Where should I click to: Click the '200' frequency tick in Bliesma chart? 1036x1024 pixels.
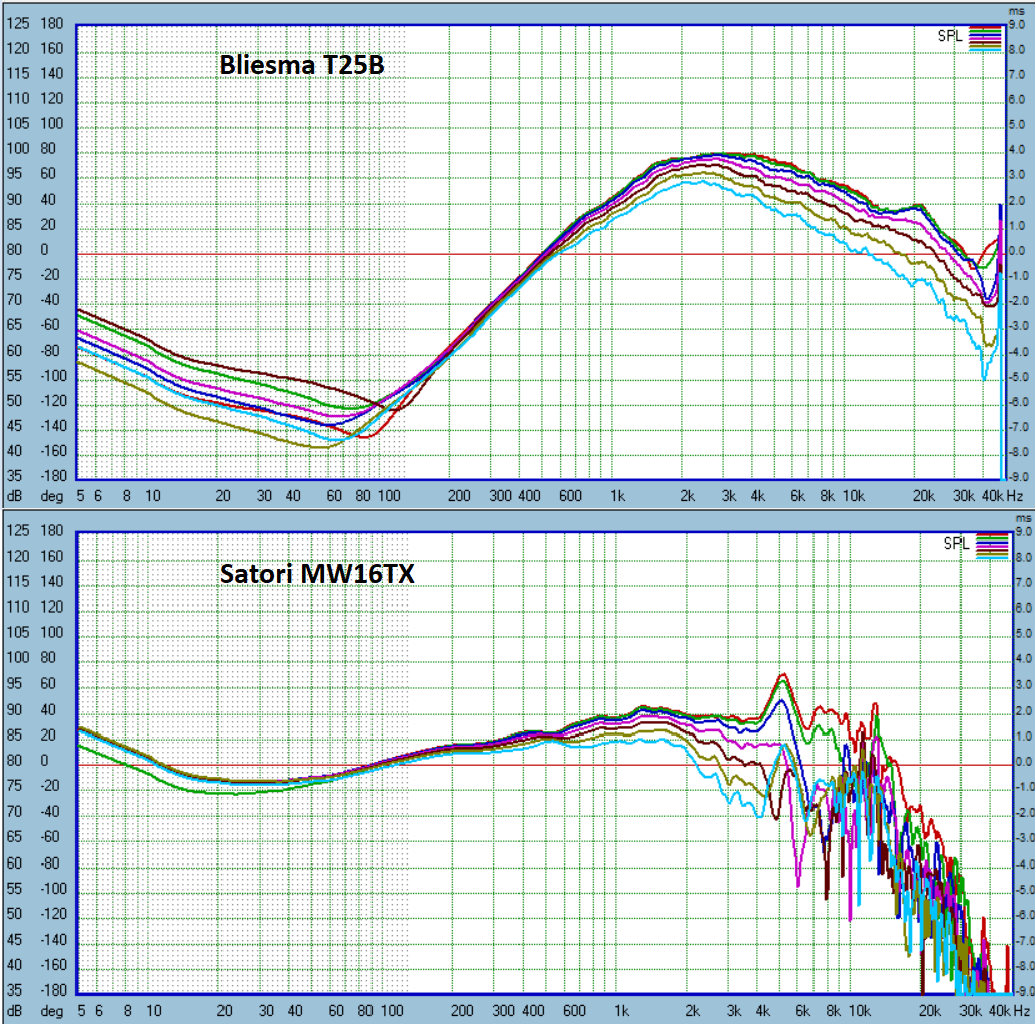pos(459,496)
